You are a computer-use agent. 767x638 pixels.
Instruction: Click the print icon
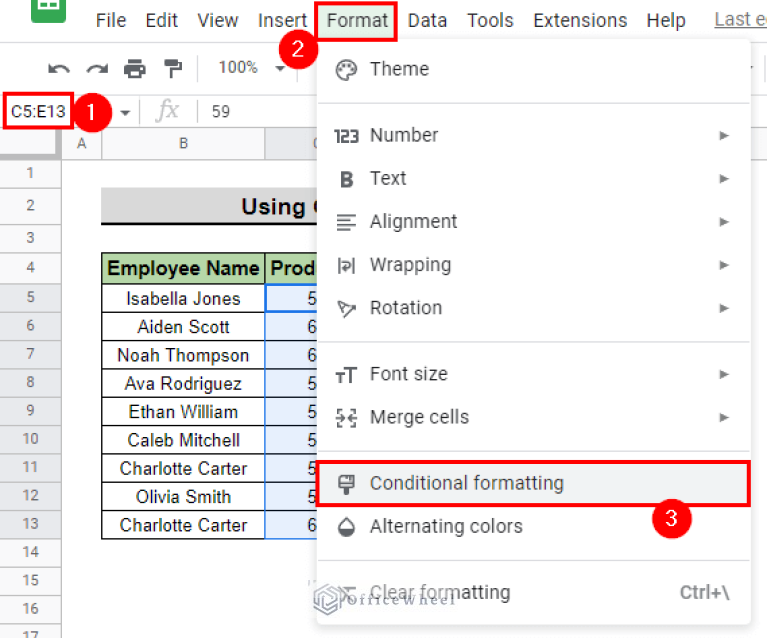(x=135, y=68)
